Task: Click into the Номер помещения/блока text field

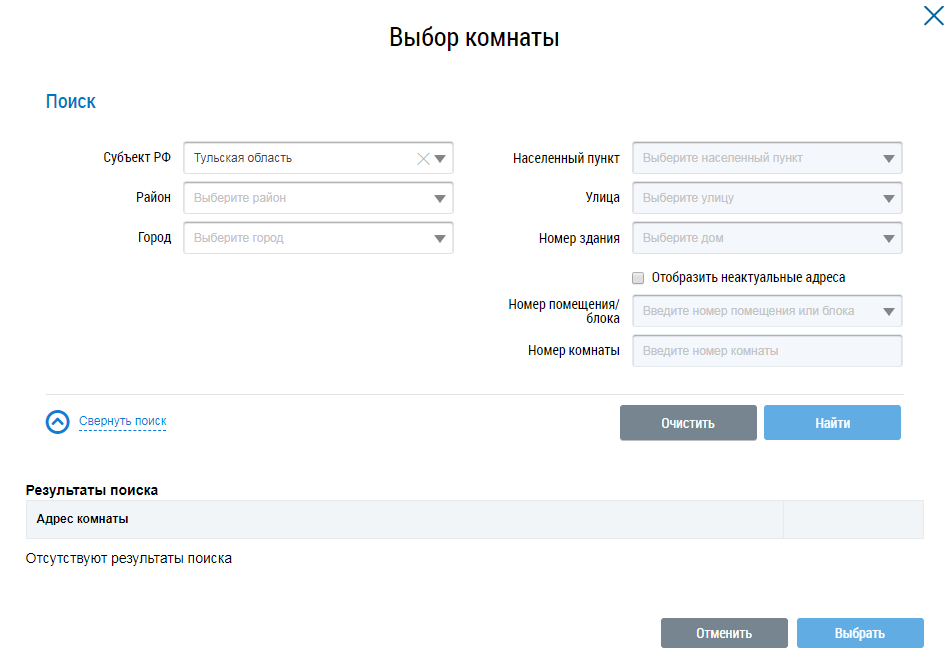Action: point(755,311)
